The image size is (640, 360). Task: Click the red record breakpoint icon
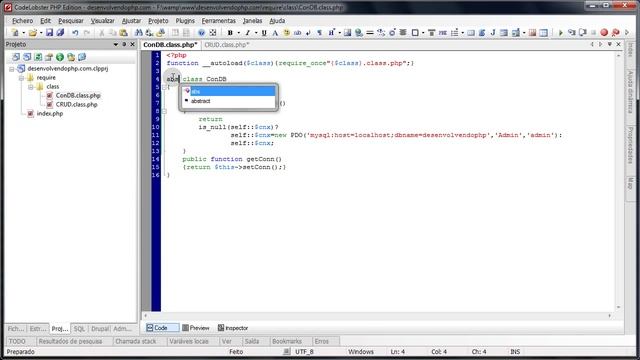tap(604, 33)
